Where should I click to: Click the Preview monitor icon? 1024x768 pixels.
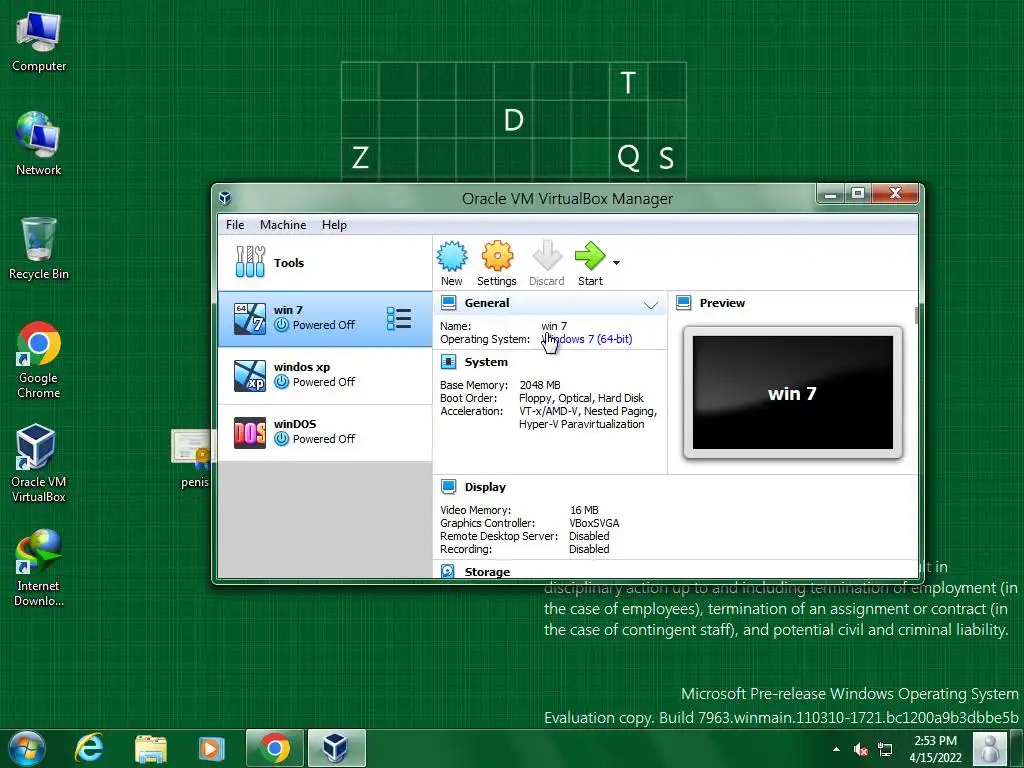[x=684, y=302]
